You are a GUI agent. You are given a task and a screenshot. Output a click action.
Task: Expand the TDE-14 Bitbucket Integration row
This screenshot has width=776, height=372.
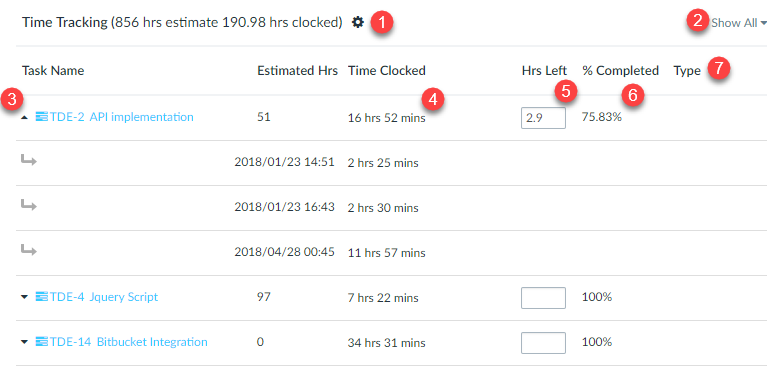click(x=25, y=342)
